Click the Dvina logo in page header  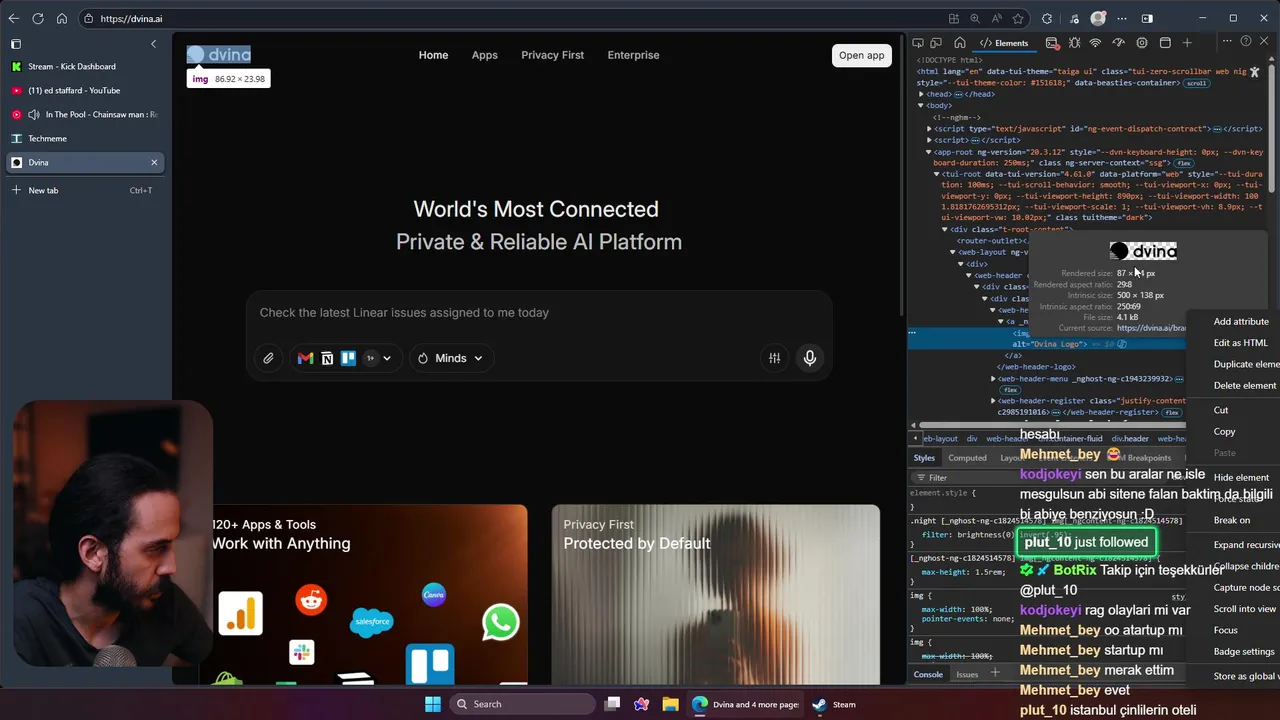click(x=218, y=55)
